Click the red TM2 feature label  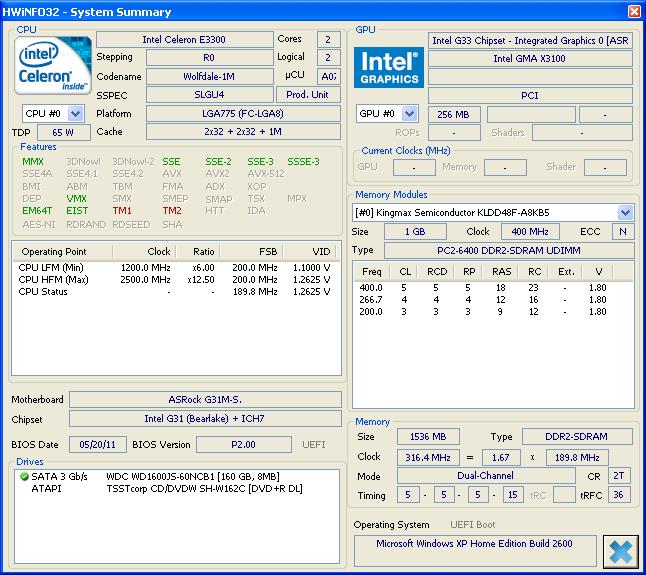[172, 211]
